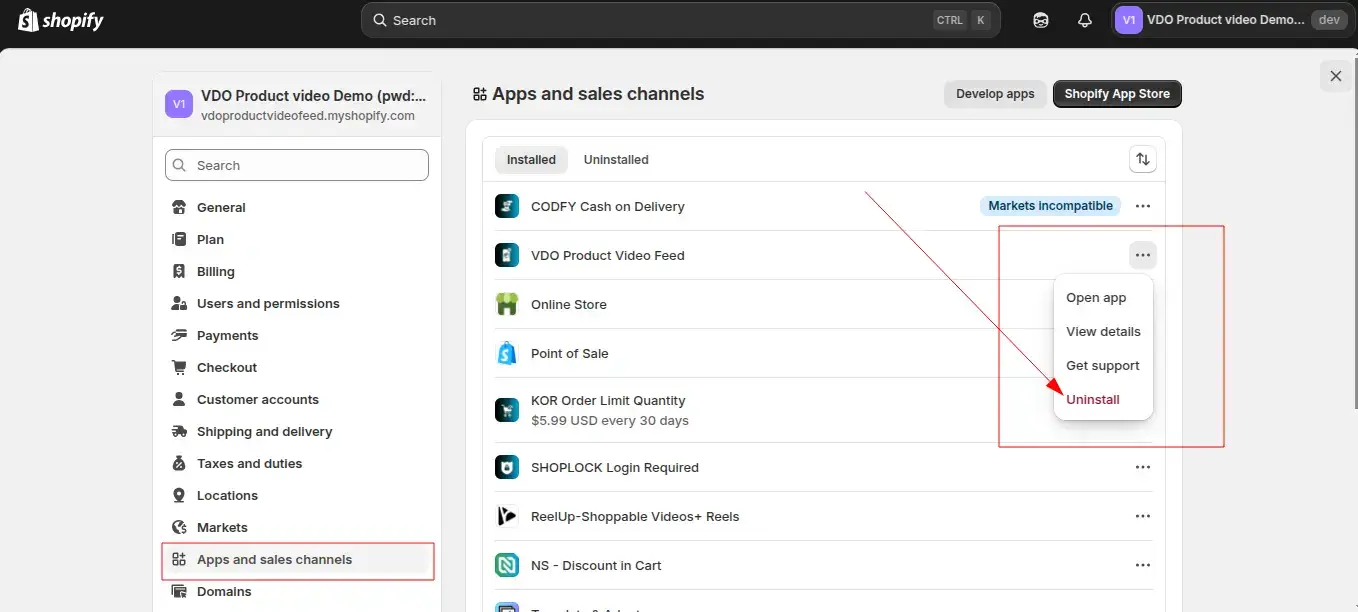
Task: Click the ReelUp Shoppable Videos app icon
Action: [507, 516]
